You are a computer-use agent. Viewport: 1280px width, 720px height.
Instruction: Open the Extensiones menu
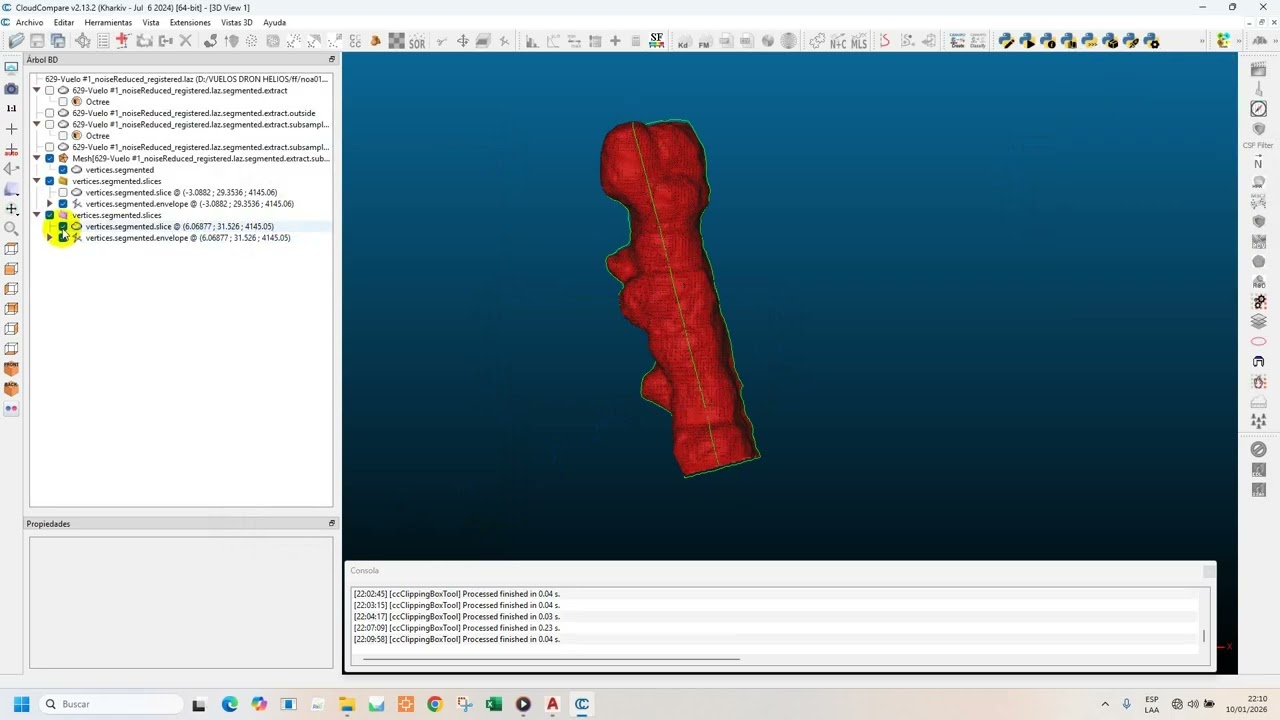(190, 22)
